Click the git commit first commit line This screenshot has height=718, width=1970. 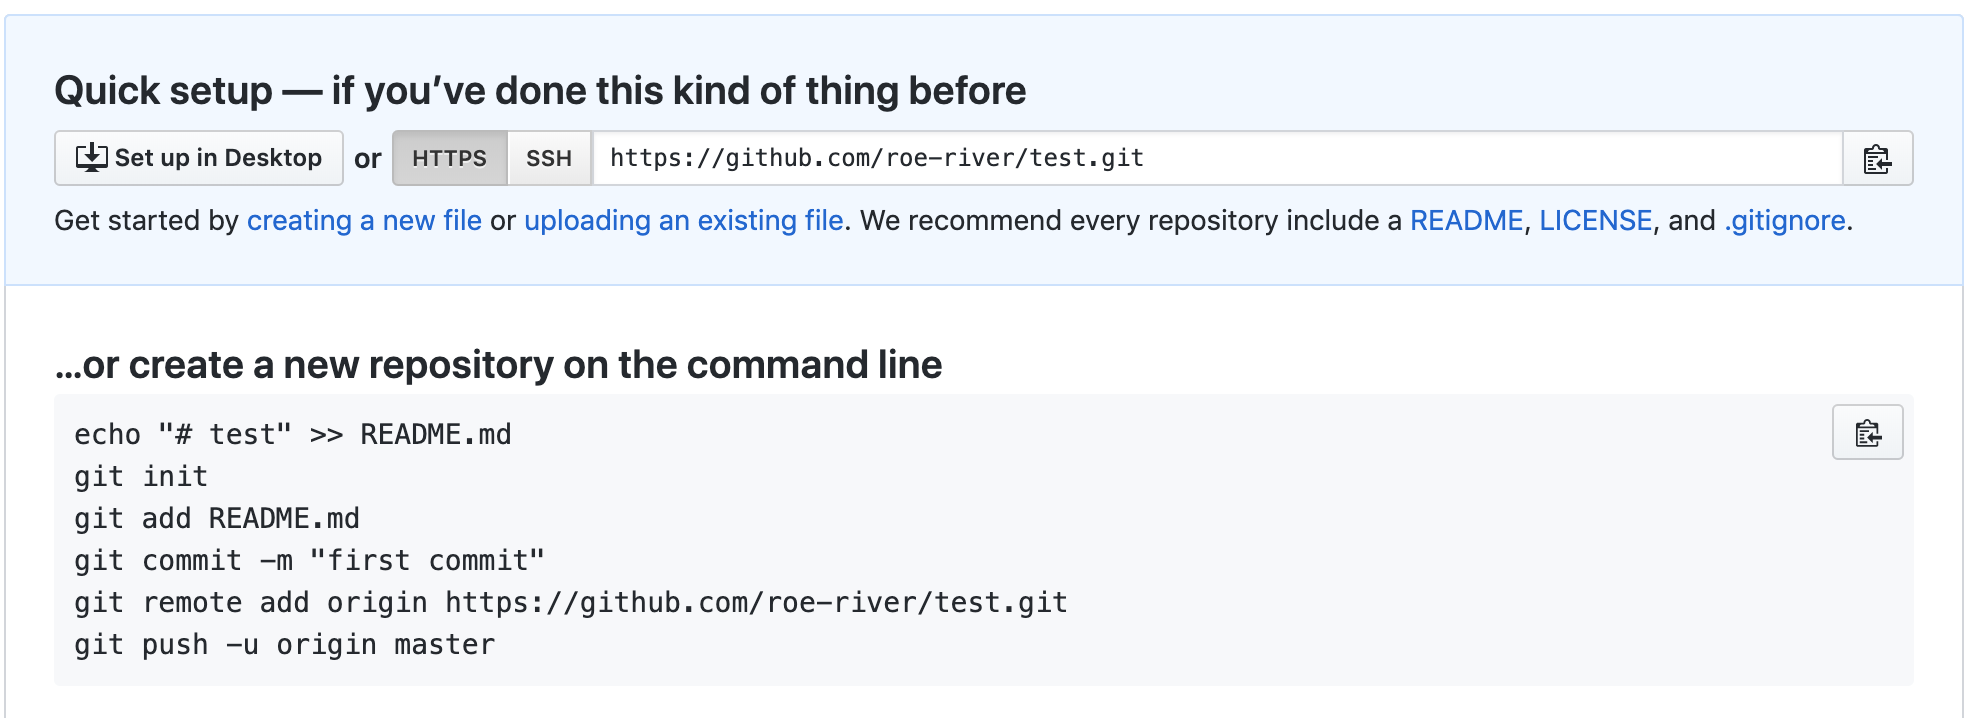pyautogui.click(x=309, y=561)
